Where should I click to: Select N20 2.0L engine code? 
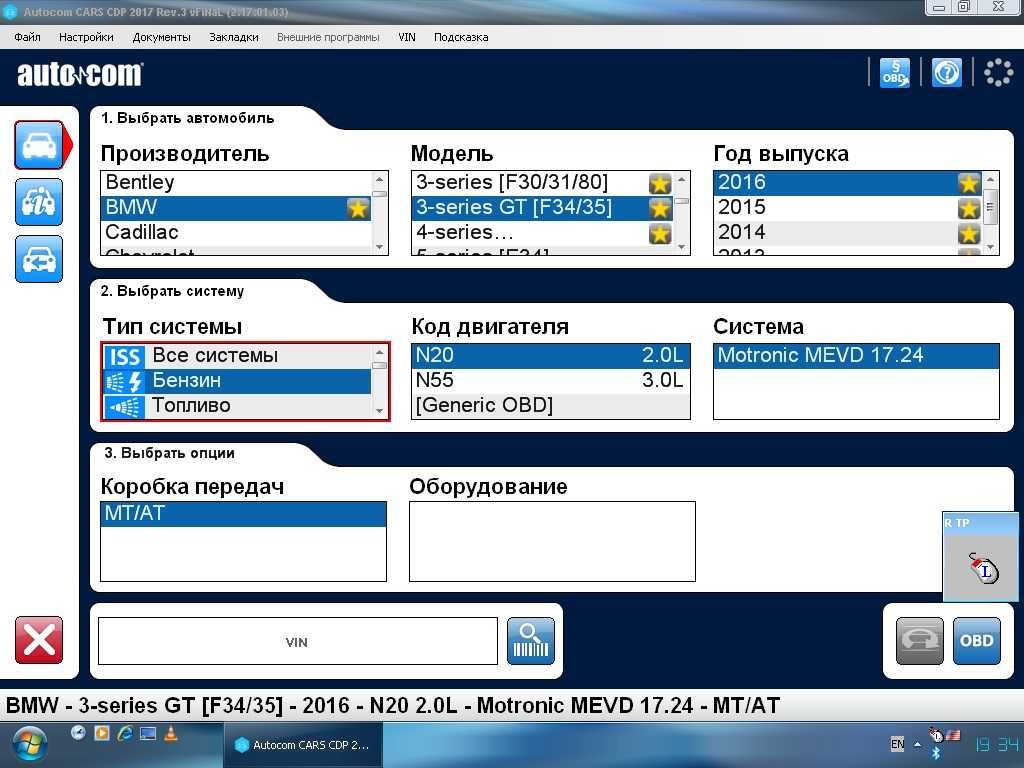point(551,356)
